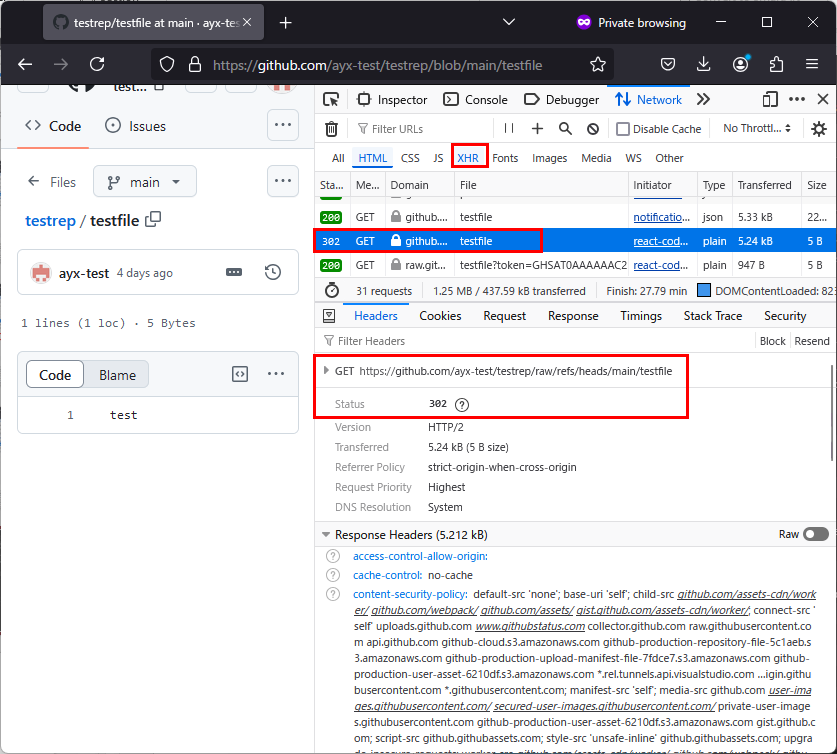This screenshot has width=837, height=754.
Task: Filter requests by All
Action: coord(338,158)
